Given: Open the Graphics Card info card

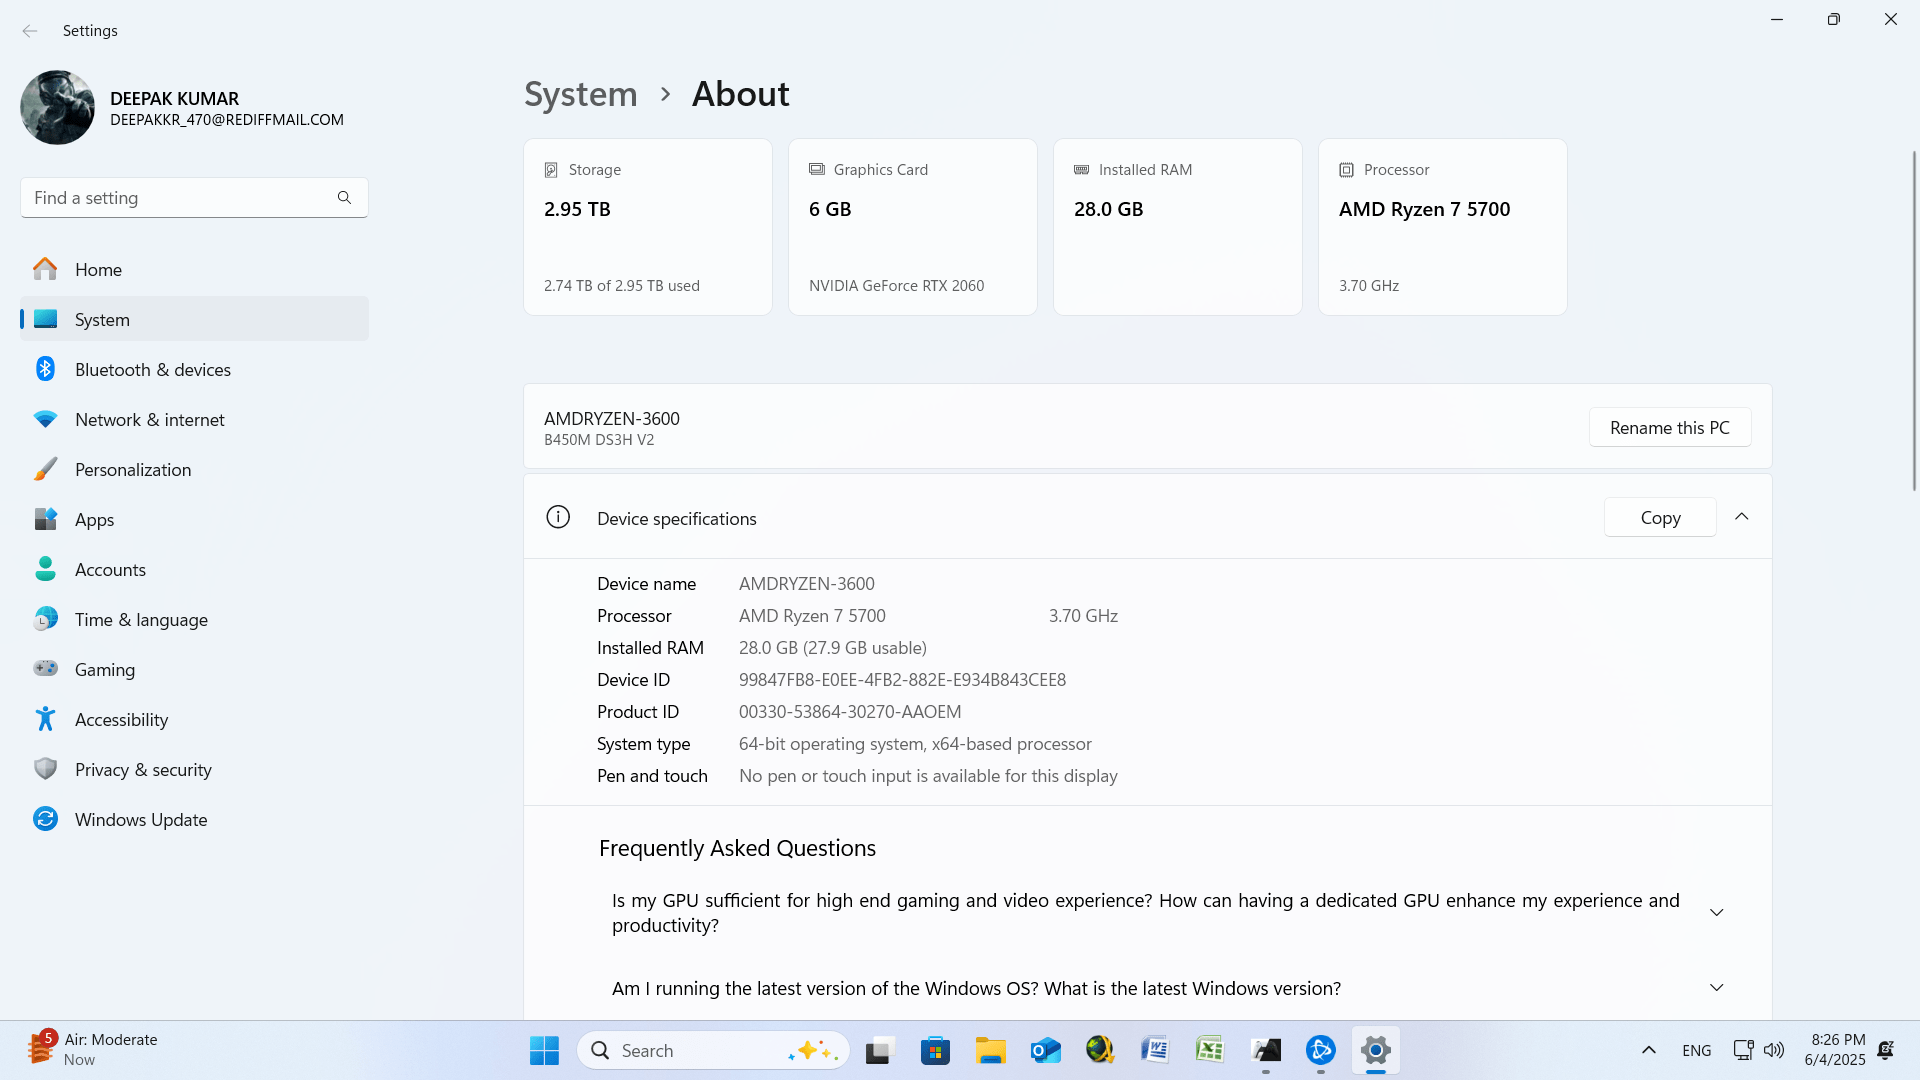Looking at the screenshot, I should [x=913, y=227].
